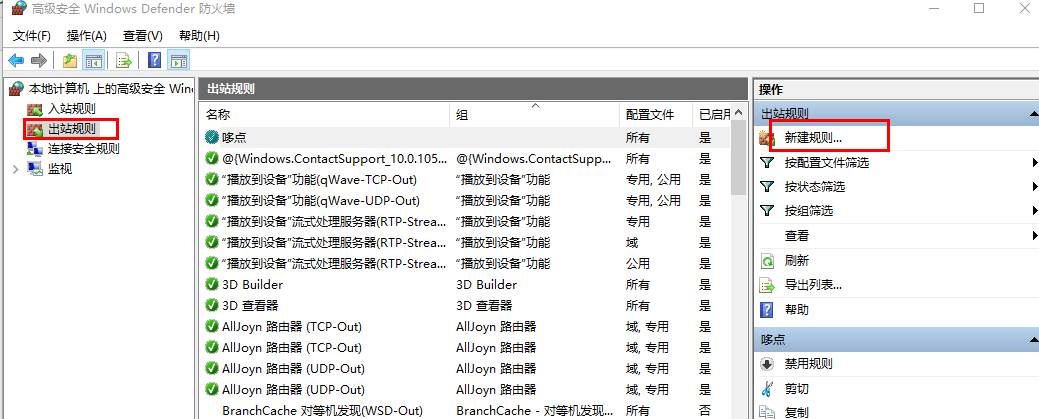This screenshot has height=419, width=1039.
Task: Open 按状态筛选 submenu
Action: [896, 187]
